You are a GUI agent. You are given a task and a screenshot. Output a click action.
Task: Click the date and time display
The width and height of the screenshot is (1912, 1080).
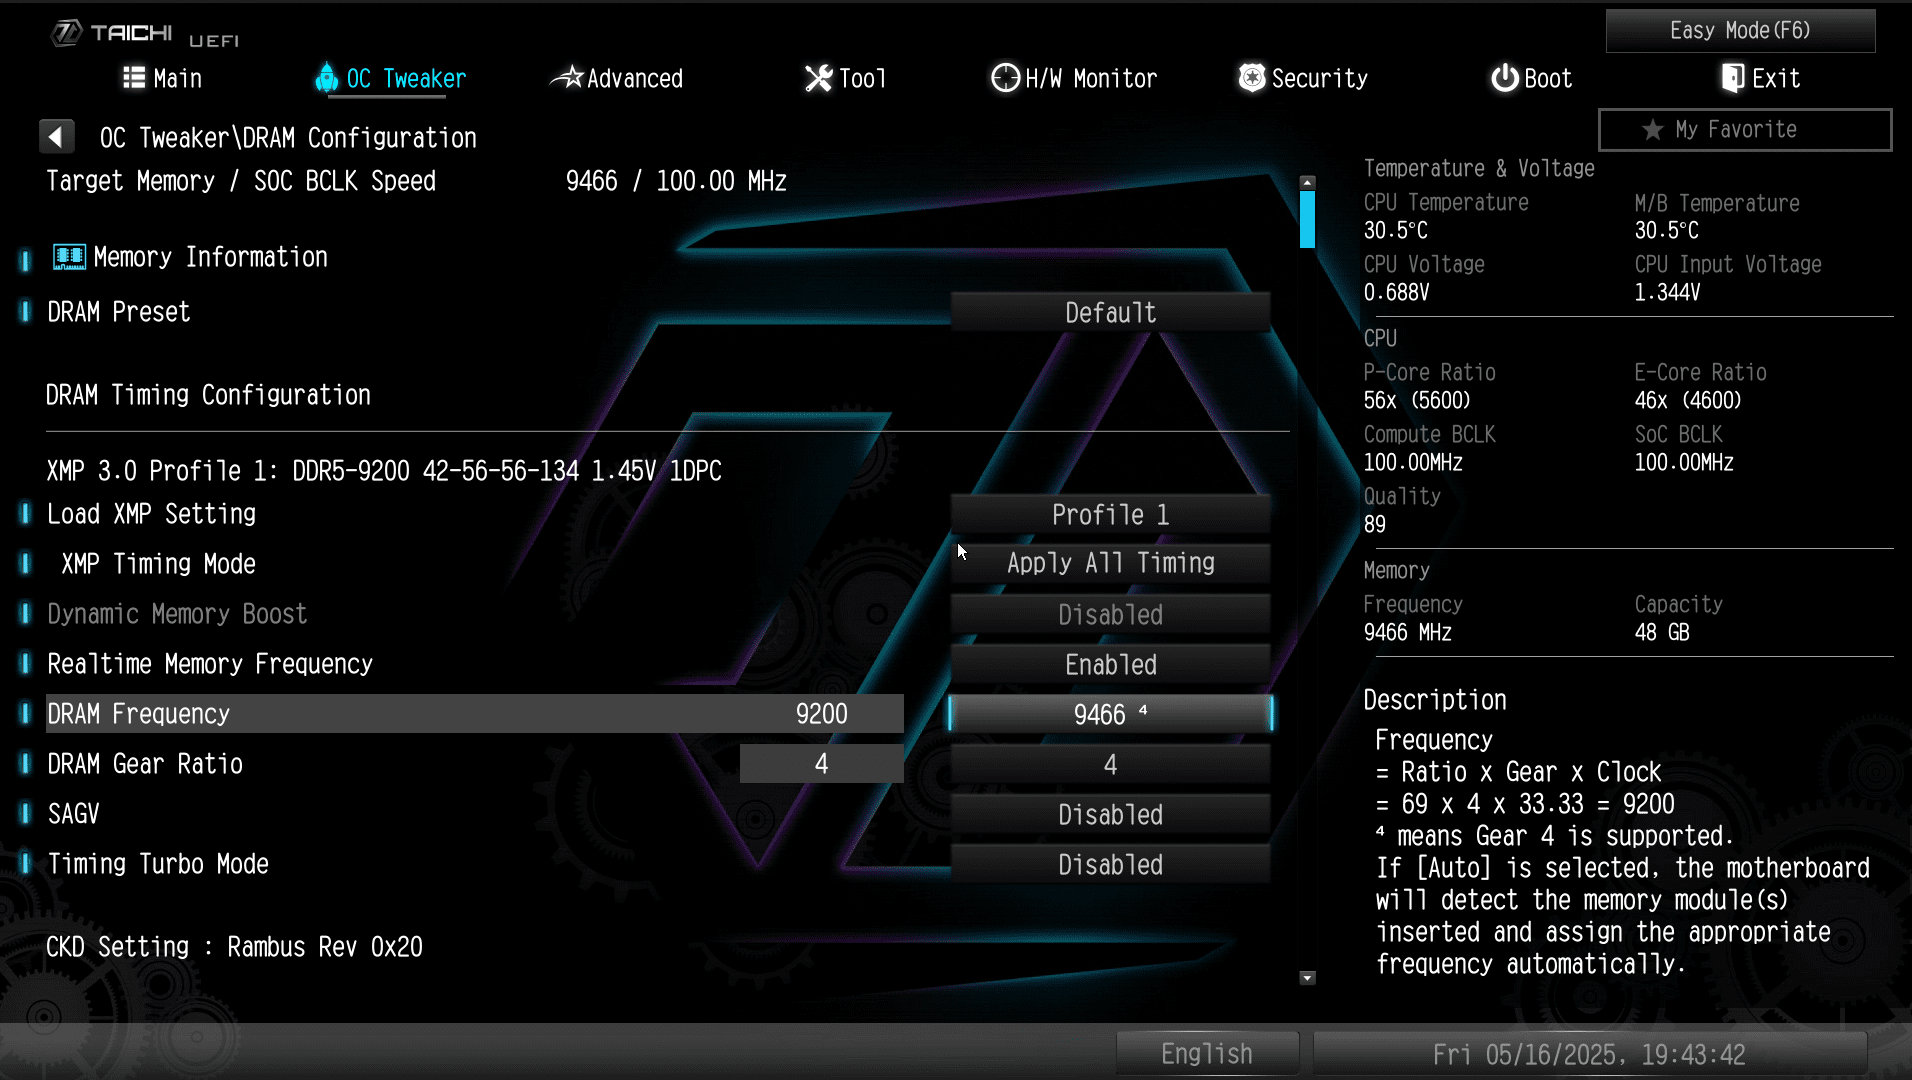coord(1589,1054)
